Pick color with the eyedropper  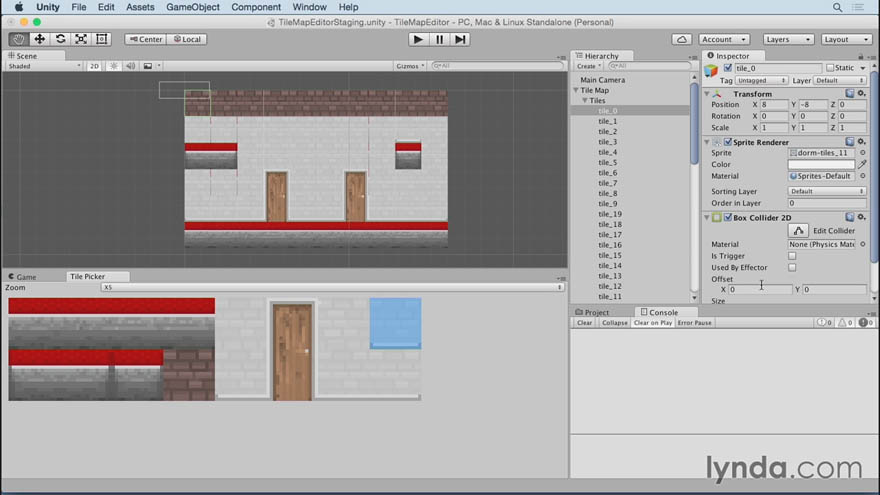pos(862,164)
